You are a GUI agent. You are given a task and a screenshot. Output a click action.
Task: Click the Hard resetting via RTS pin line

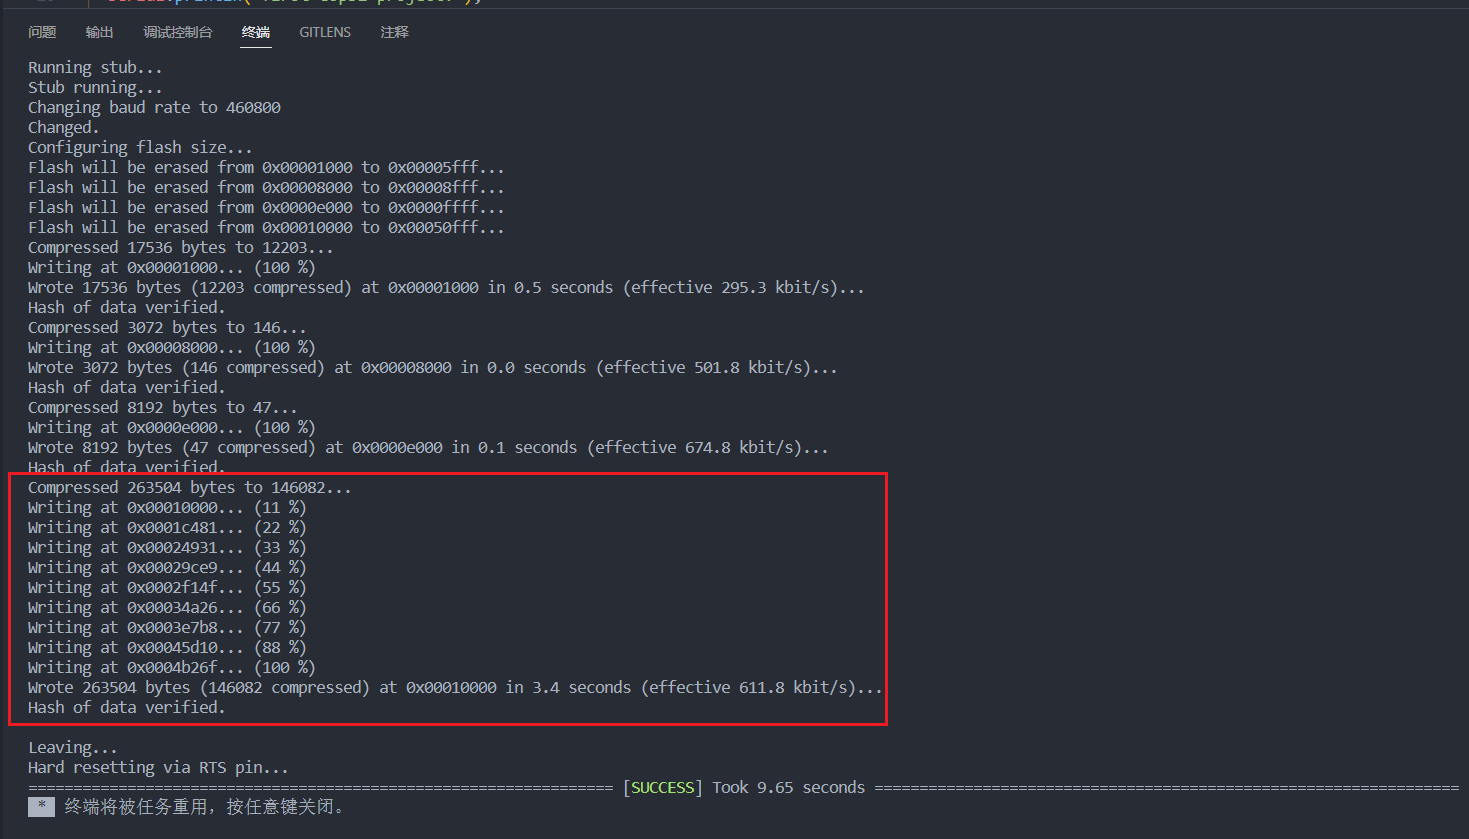[x=160, y=767]
